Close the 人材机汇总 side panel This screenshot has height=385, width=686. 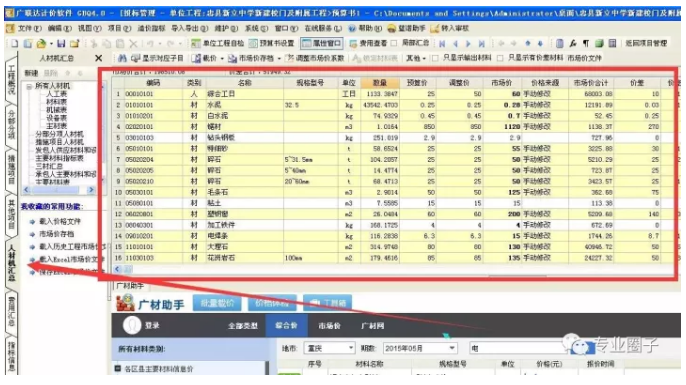(x=98, y=58)
